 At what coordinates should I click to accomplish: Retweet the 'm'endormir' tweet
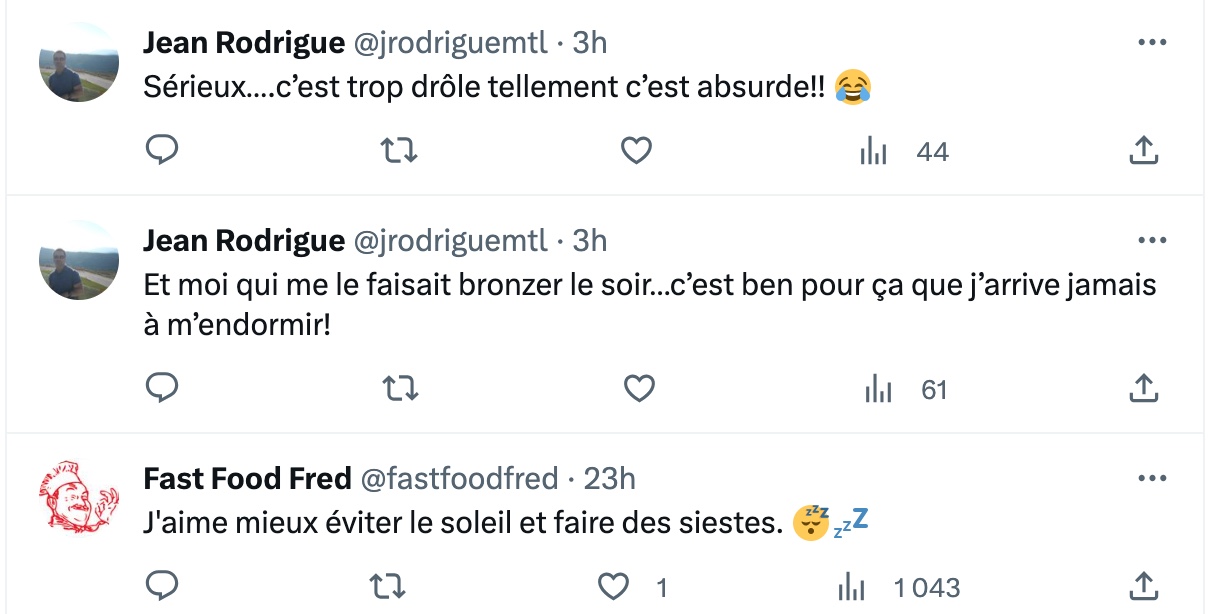point(401,388)
